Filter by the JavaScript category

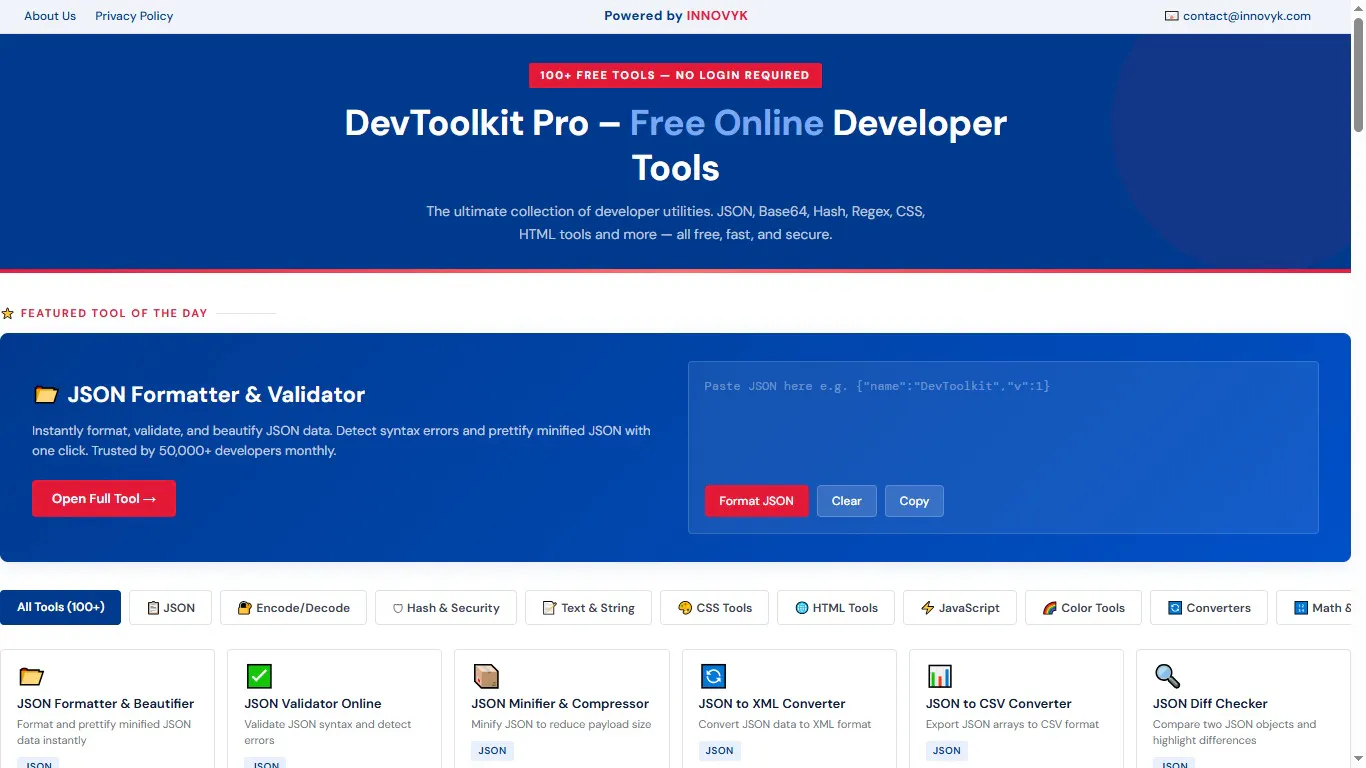[960, 607]
